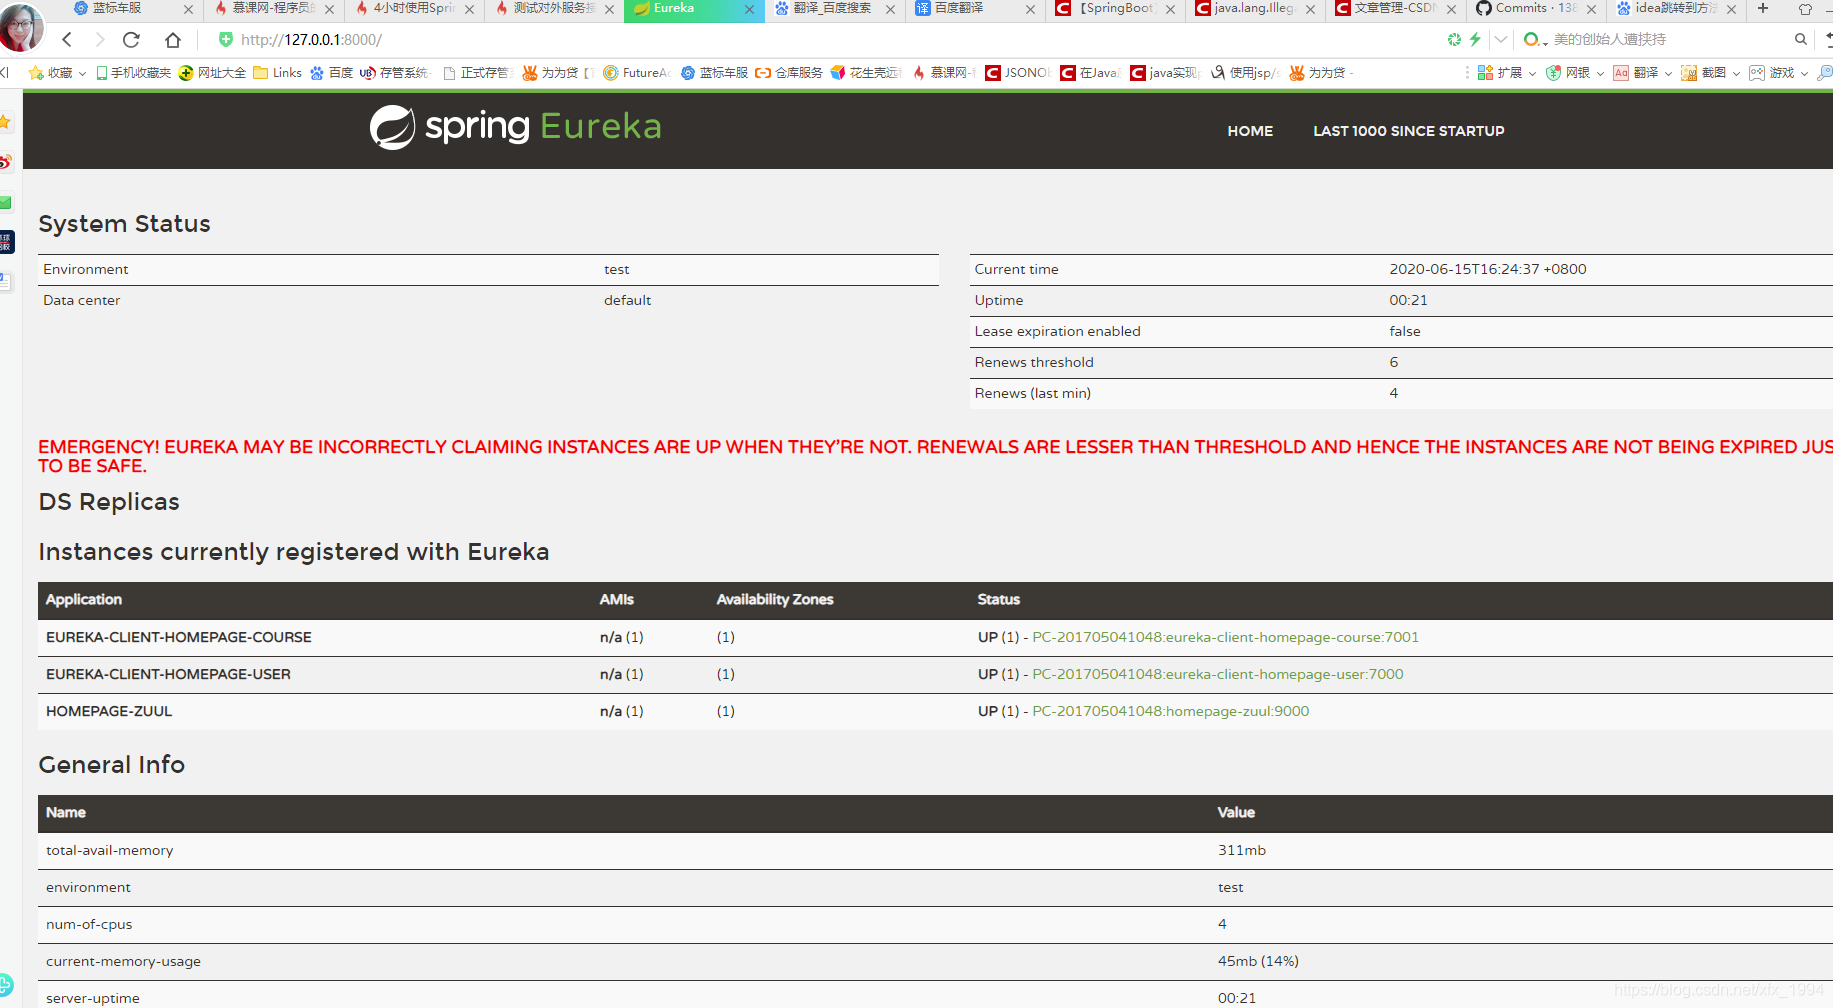Open eureka-client-homepage-user:7000 instance link
The image size is (1833, 1008).
pos(1217,674)
